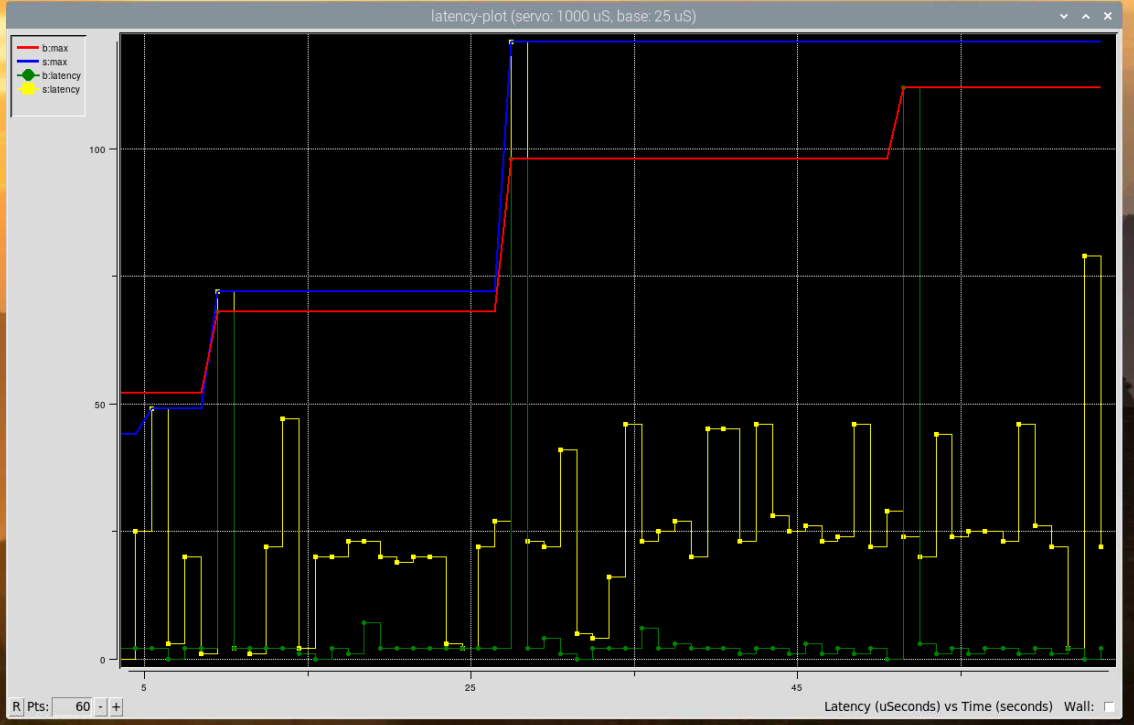
Task: Click the x-axis label 45
Action: (x=796, y=687)
